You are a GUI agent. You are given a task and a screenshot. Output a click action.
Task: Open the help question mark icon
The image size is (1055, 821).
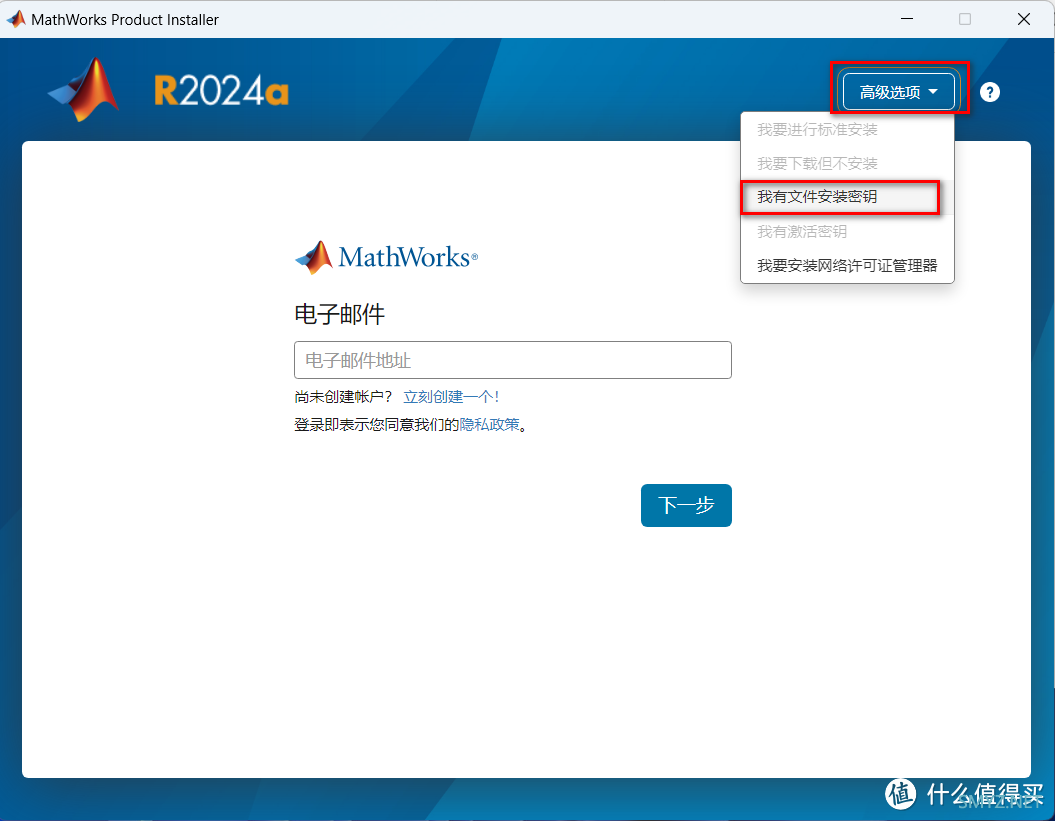tap(989, 92)
